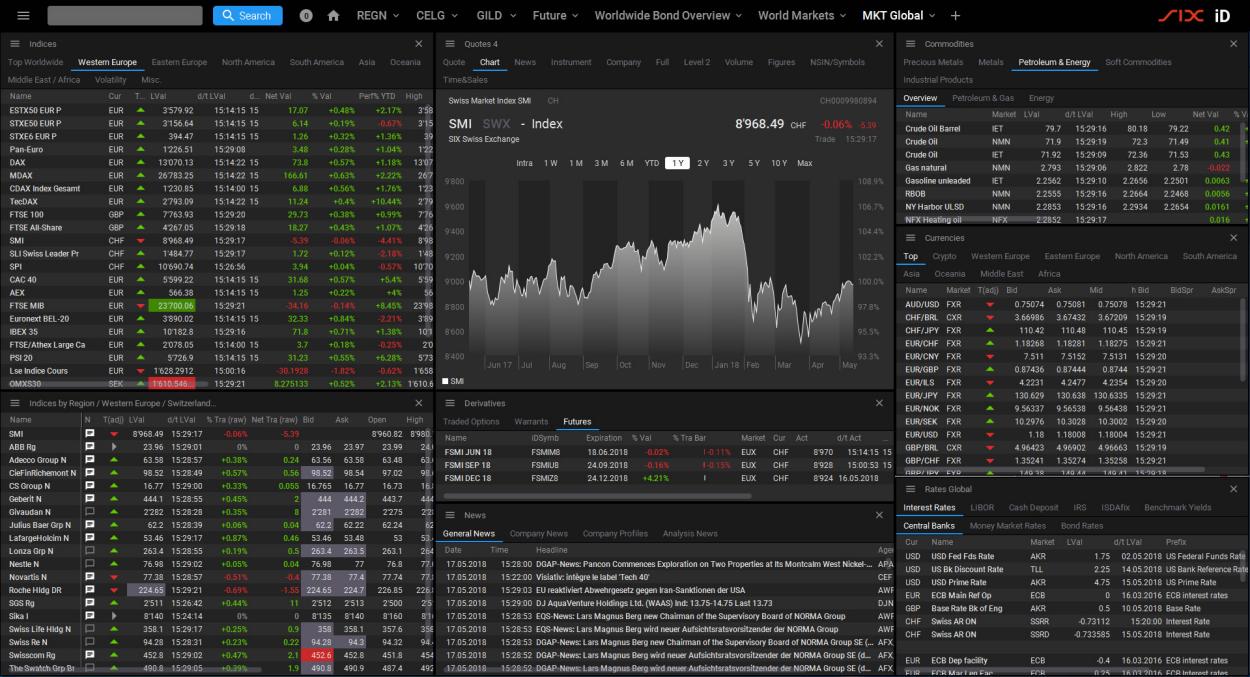Set chart range to 3 M
Screen dimensions: 1250x677
601,163
